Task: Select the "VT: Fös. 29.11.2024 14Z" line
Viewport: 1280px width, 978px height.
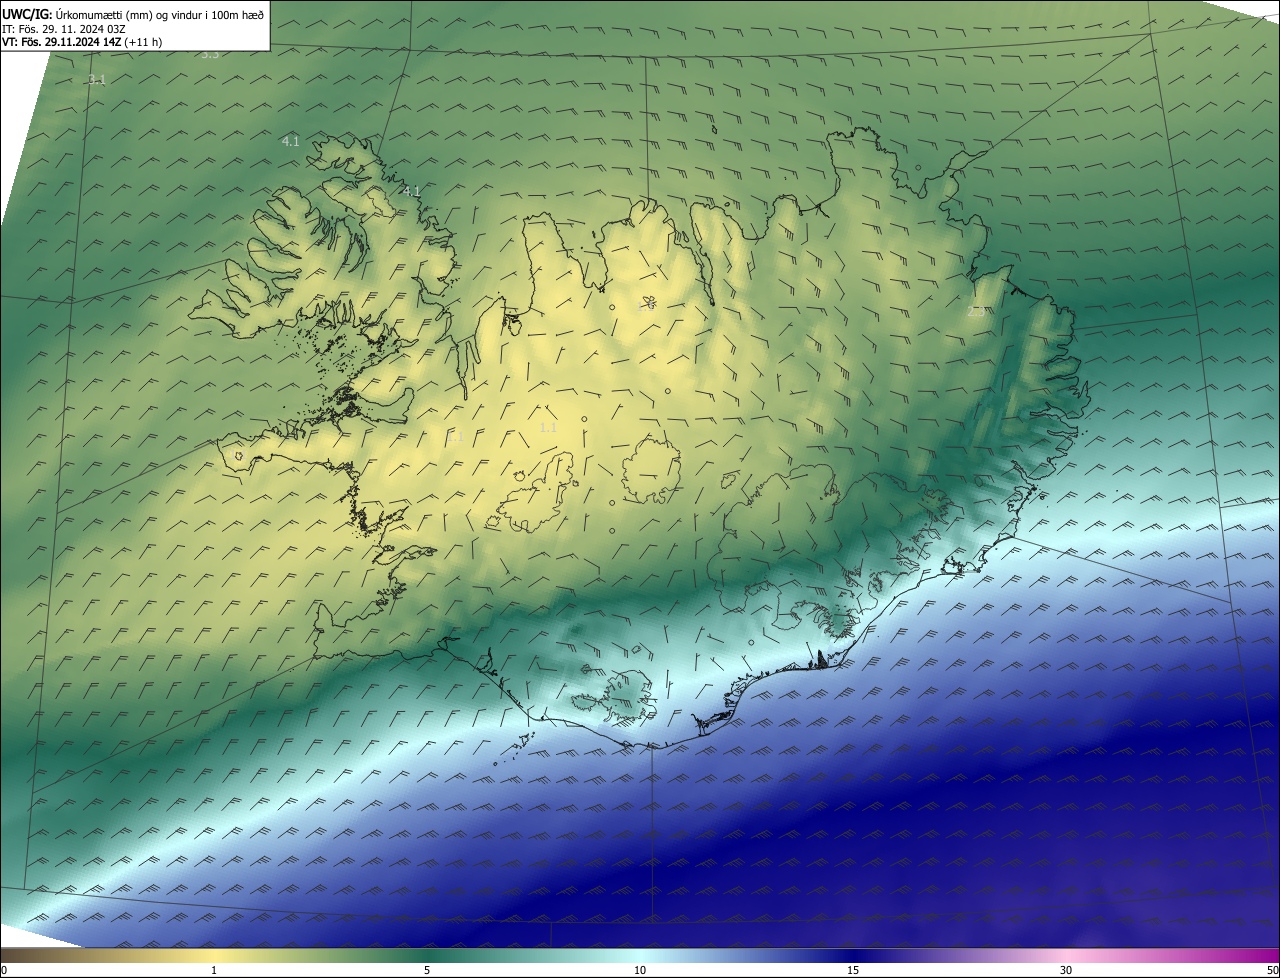Action: (82, 42)
